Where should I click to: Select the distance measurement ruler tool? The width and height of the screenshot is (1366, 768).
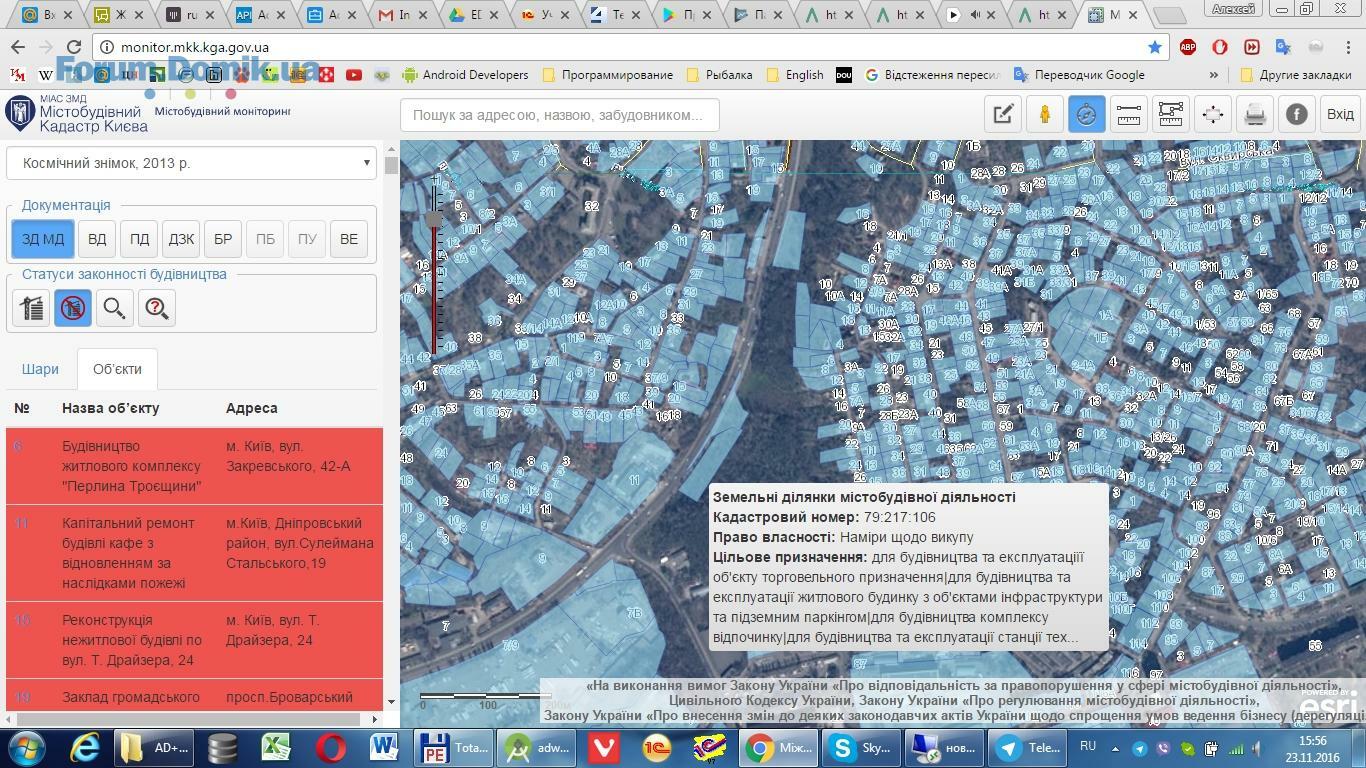[x=1128, y=115]
